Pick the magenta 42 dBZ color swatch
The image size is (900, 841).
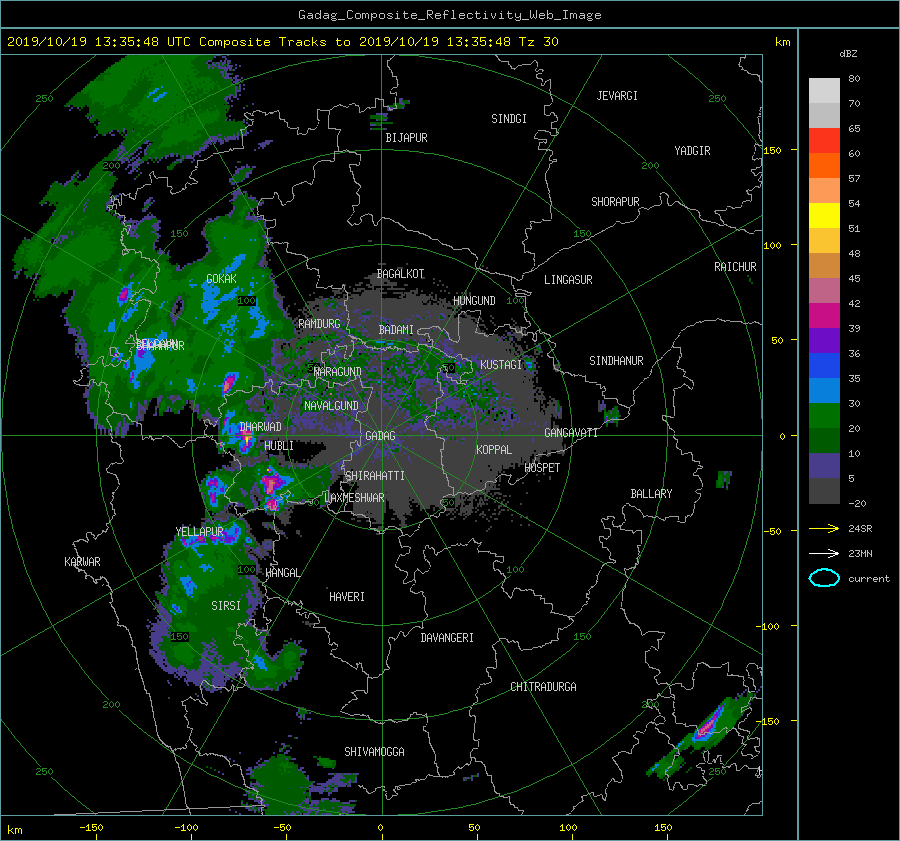824,315
